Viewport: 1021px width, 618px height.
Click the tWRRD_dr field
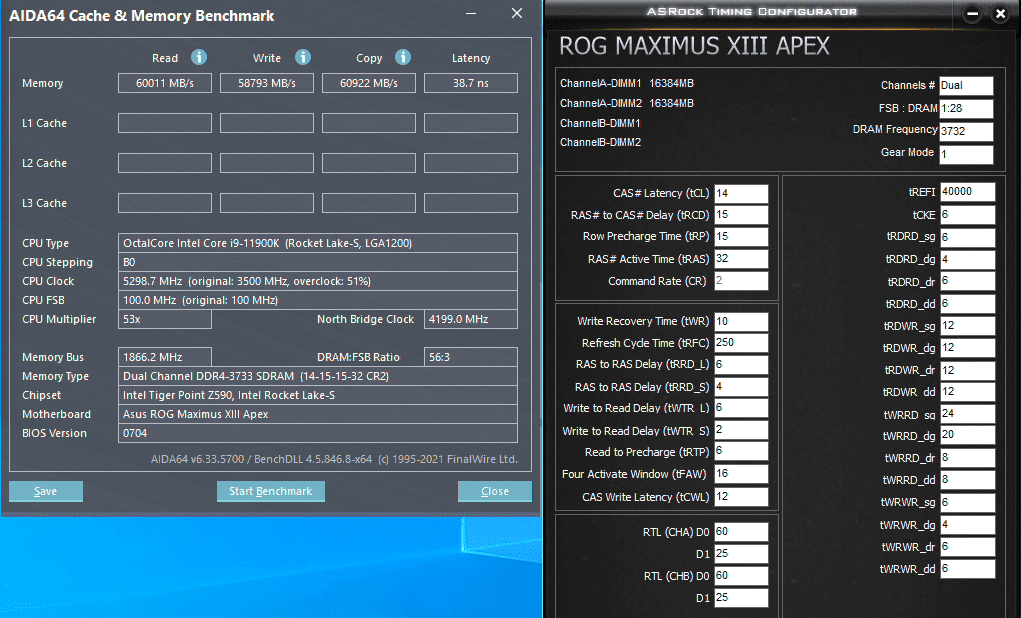968,458
